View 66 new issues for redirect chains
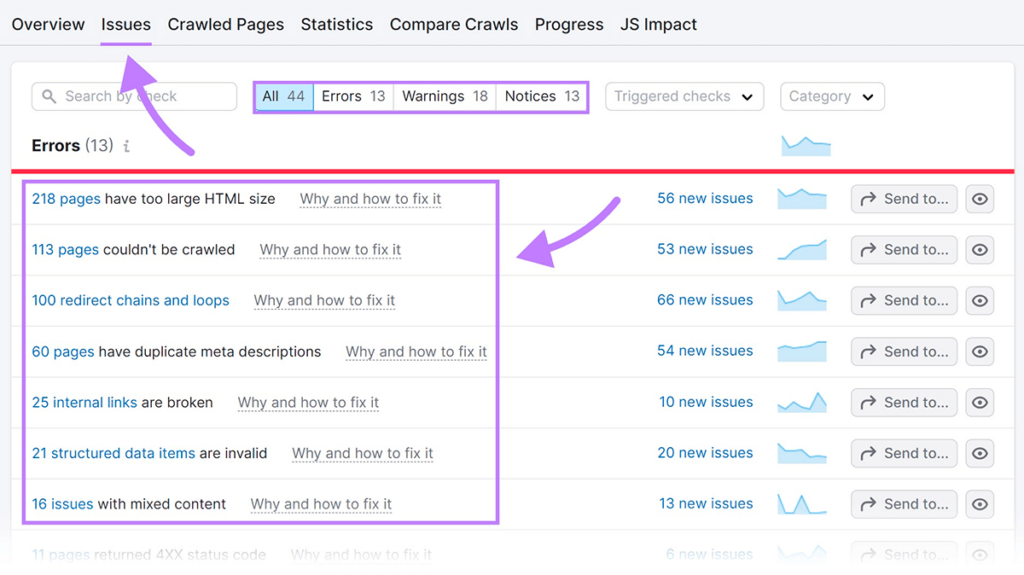The height and width of the screenshot is (575, 1024). point(705,300)
